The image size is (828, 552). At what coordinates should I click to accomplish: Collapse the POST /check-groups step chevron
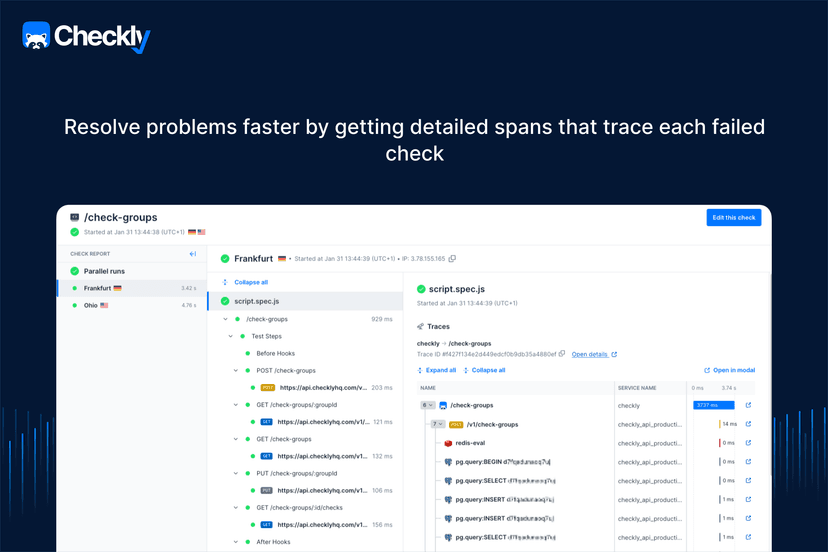(235, 370)
